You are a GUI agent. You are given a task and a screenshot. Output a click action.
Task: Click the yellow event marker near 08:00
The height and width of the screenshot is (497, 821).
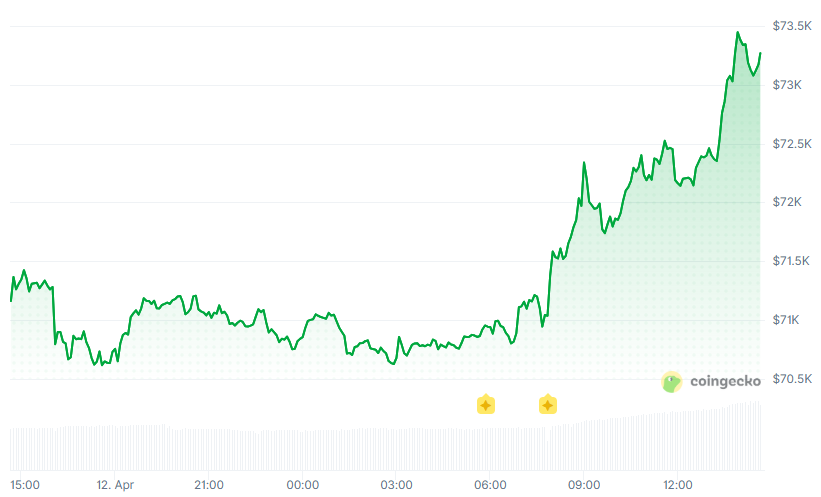(x=548, y=405)
